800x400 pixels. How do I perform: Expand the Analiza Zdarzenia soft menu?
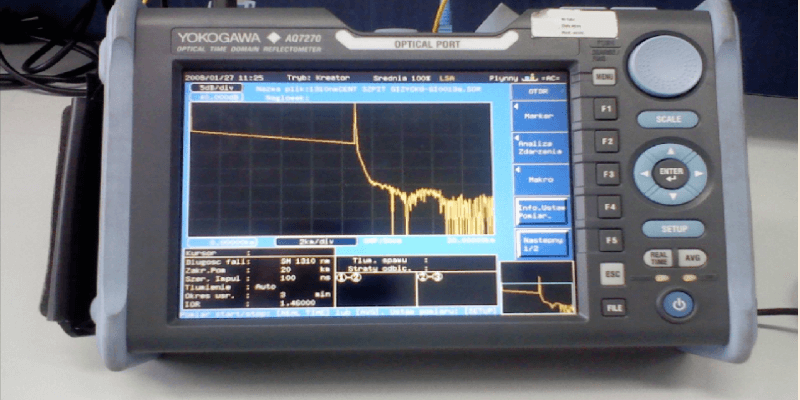click(x=541, y=148)
